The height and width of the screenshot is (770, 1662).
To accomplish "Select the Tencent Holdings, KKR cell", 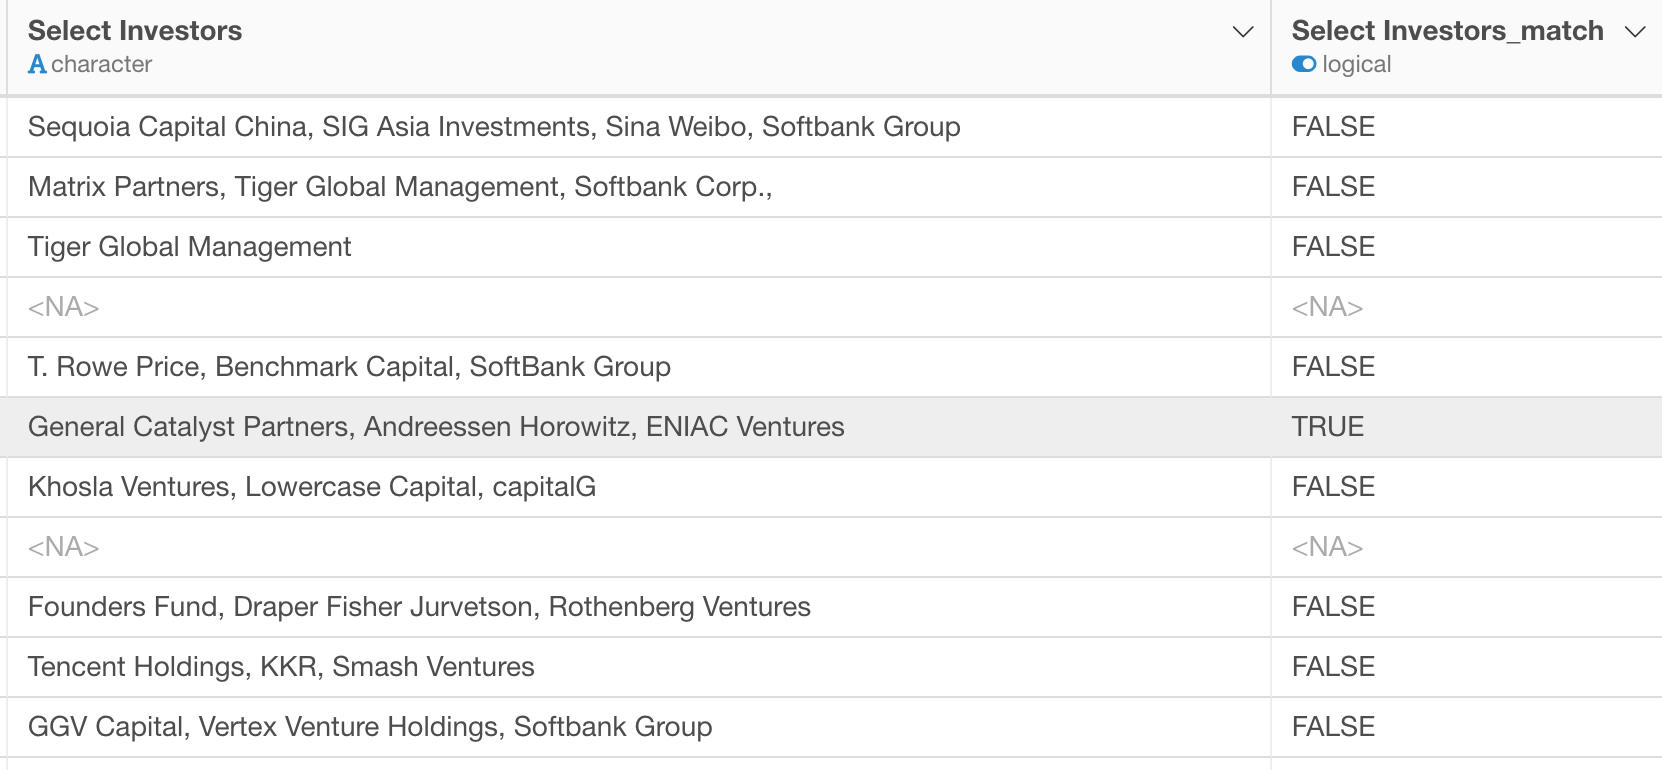I will click(638, 667).
